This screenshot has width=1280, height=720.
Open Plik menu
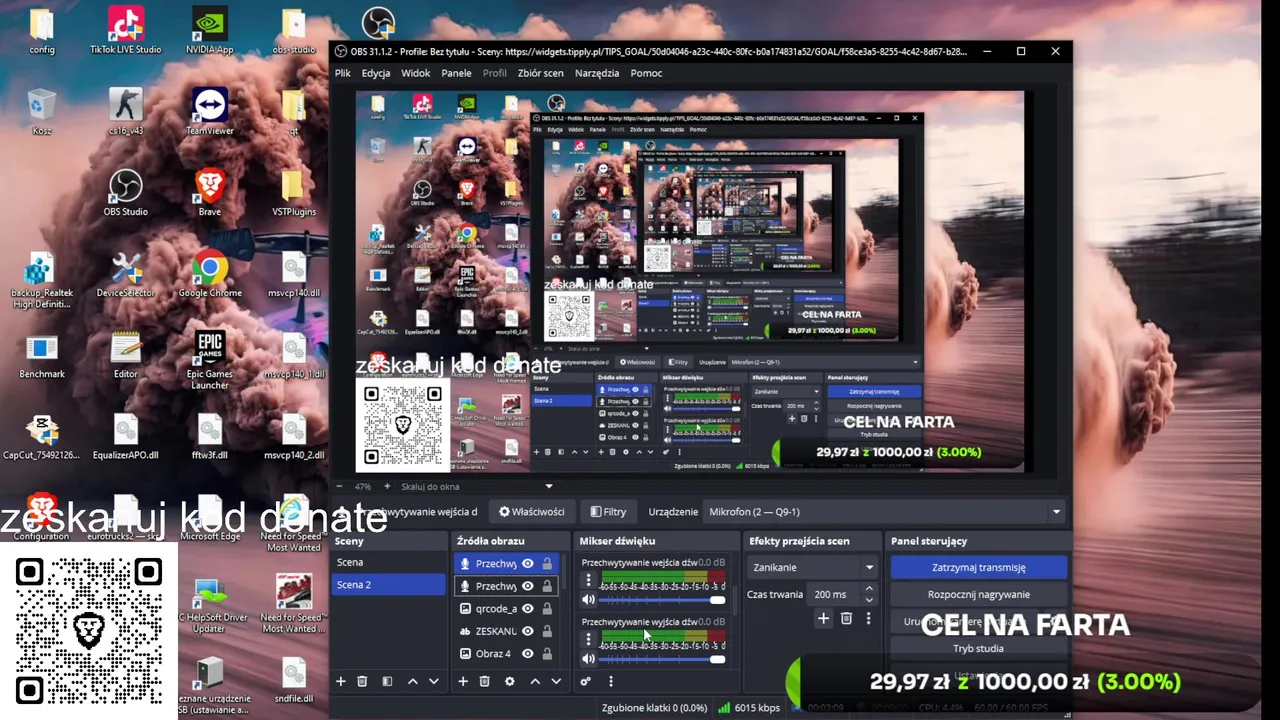tap(343, 73)
